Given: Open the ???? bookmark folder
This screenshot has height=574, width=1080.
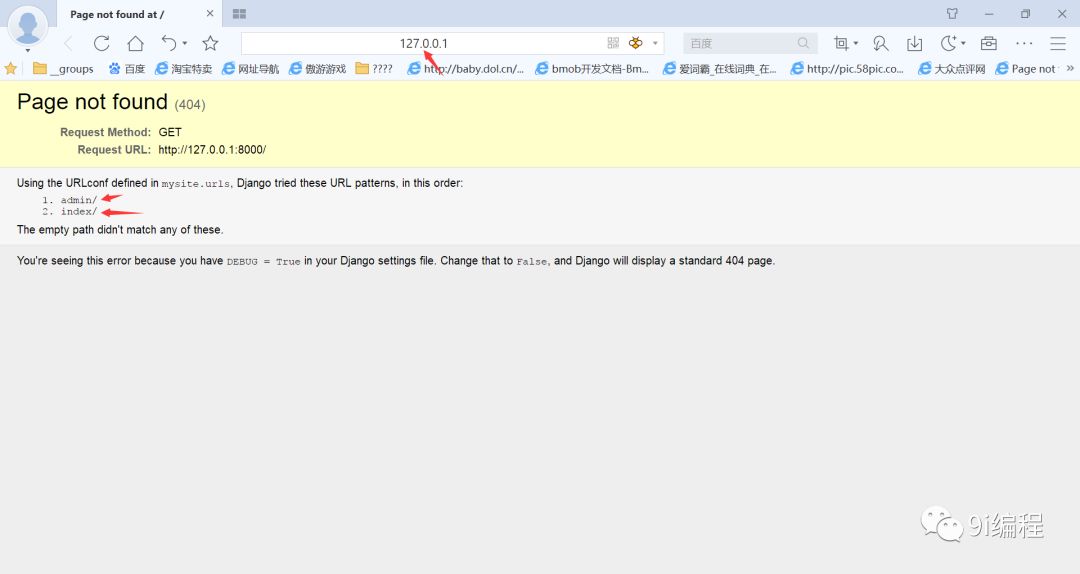Looking at the screenshot, I should pos(374,69).
